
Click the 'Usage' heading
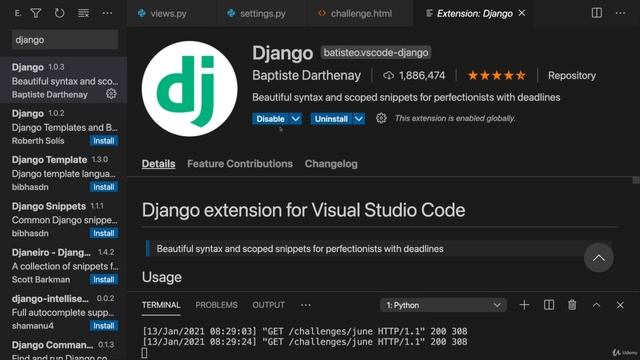pos(162,277)
